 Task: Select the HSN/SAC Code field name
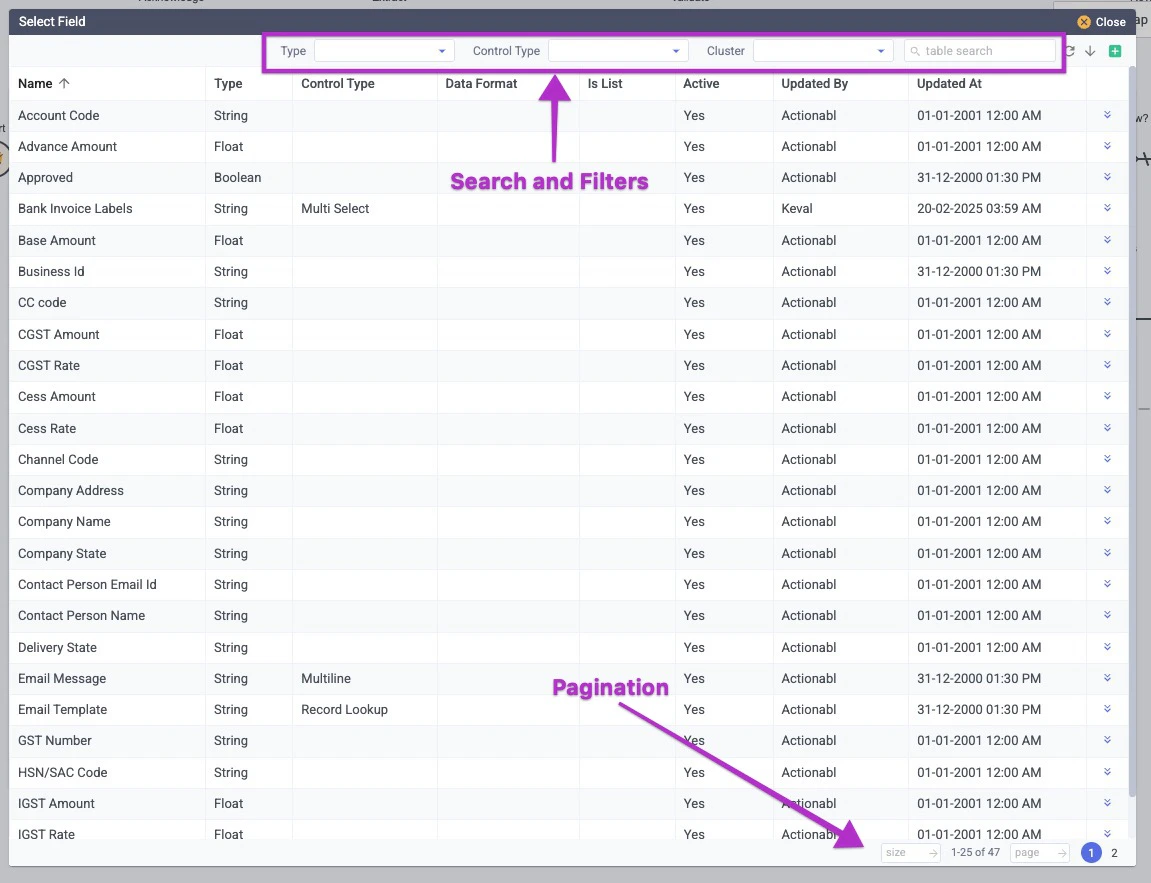pos(62,772)
